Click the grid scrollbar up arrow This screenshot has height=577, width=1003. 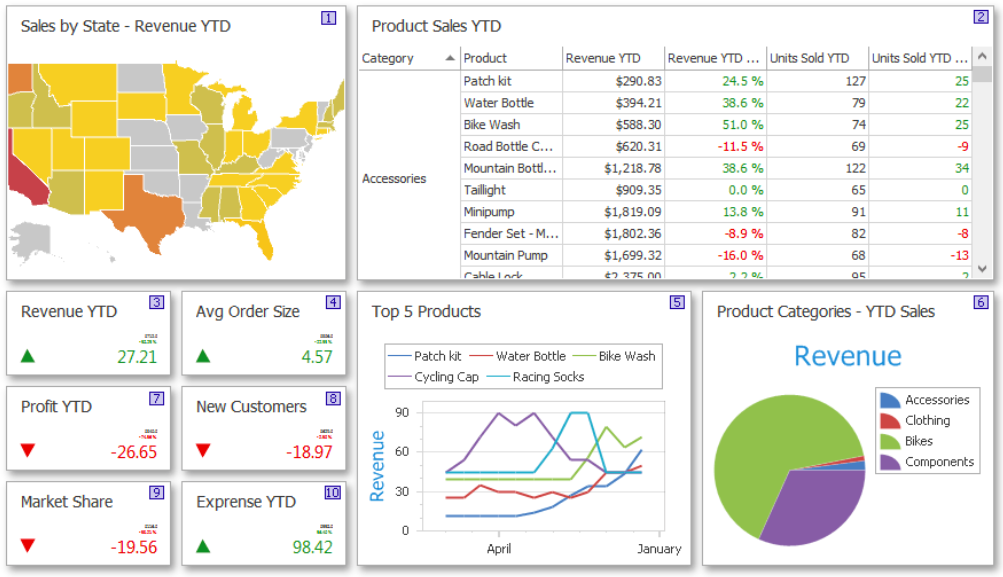983,56
